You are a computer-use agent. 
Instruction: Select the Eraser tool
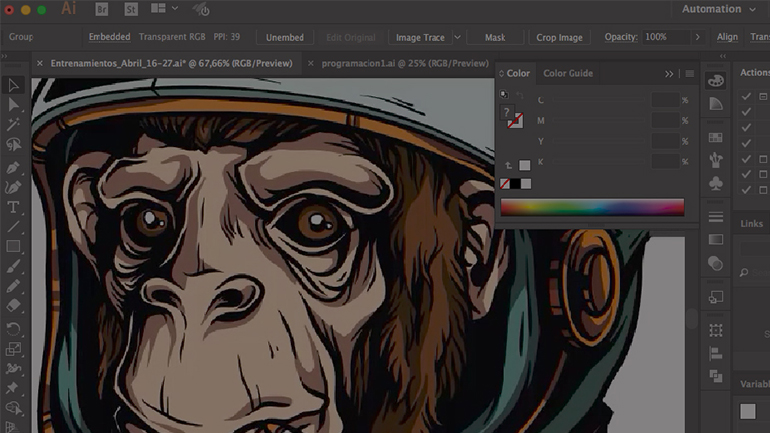[x=13, y=305]
